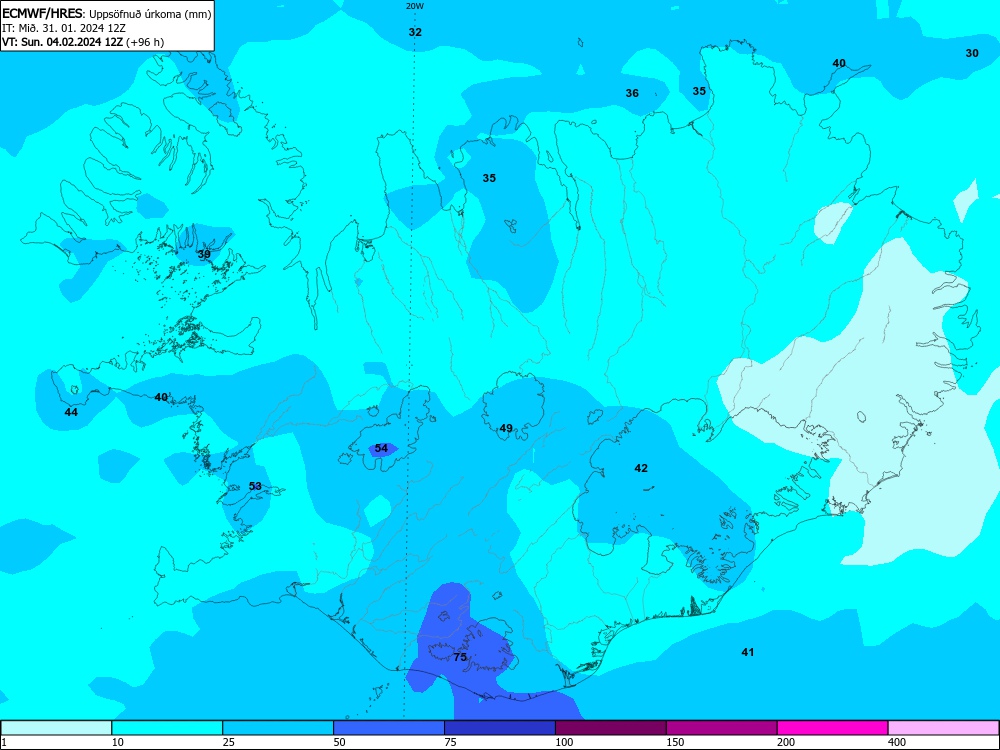Click the precipitation value 49 on the map
The width and height of the screenshot is (1000, 750).
(506, 428)
